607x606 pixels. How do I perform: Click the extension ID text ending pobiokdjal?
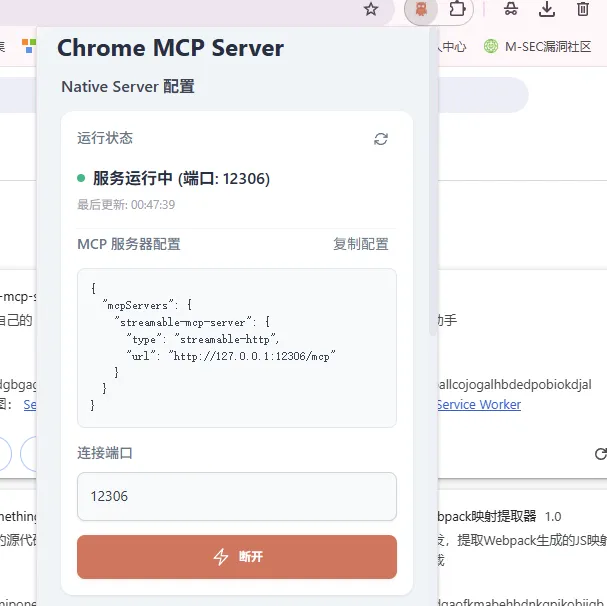(514, 385)
